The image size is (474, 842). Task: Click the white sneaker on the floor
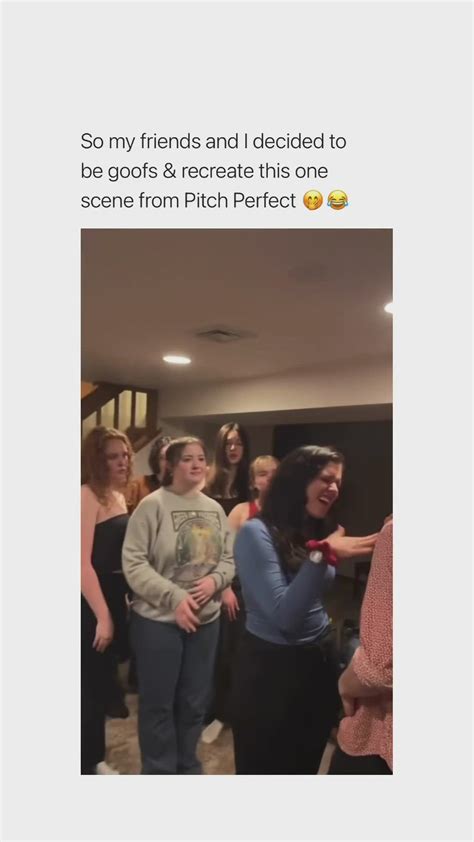pyautogui.click(x=212, y=731)
